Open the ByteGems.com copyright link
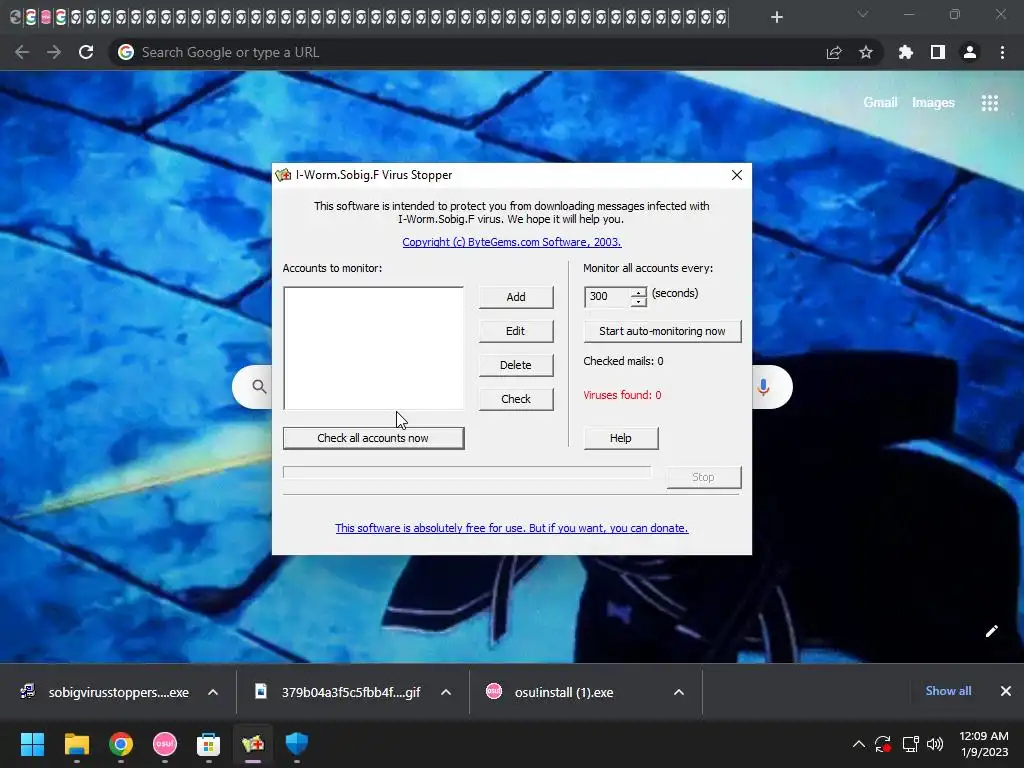The width and height of the screenshot is (1024, 768). point(512,242)
